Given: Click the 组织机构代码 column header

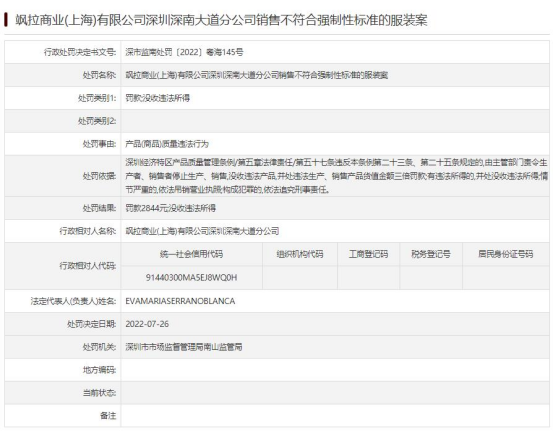Looking at the screenshot, I should pos(300,254).
